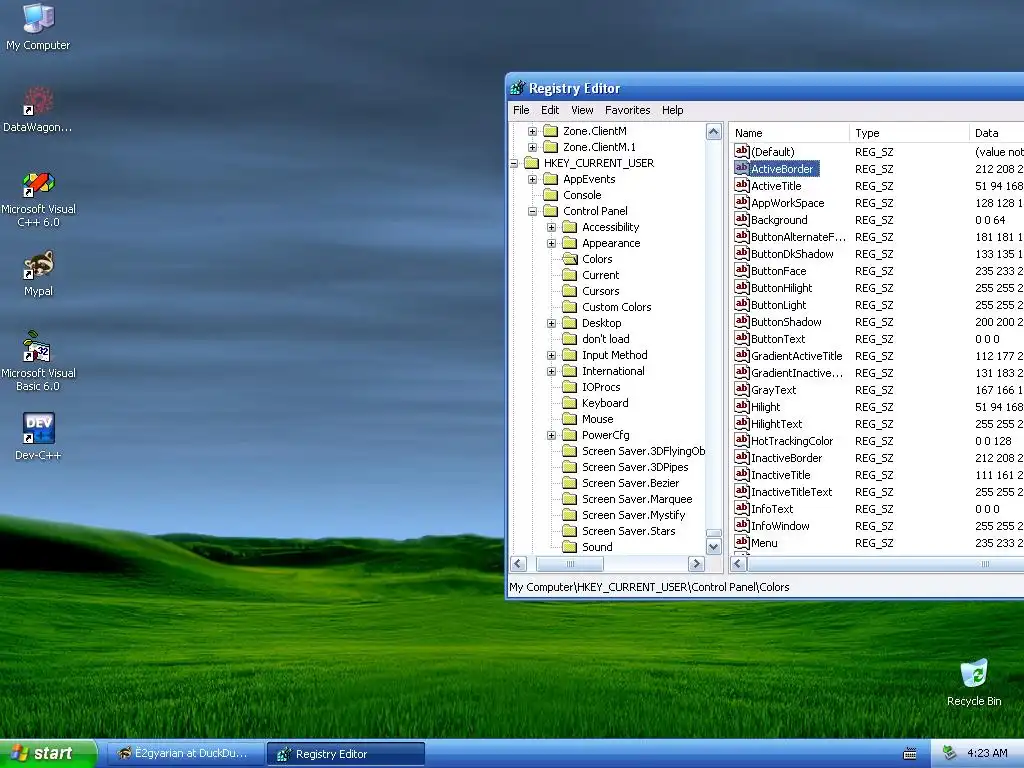Select the InactiveTitleText value name

[791, 492]
